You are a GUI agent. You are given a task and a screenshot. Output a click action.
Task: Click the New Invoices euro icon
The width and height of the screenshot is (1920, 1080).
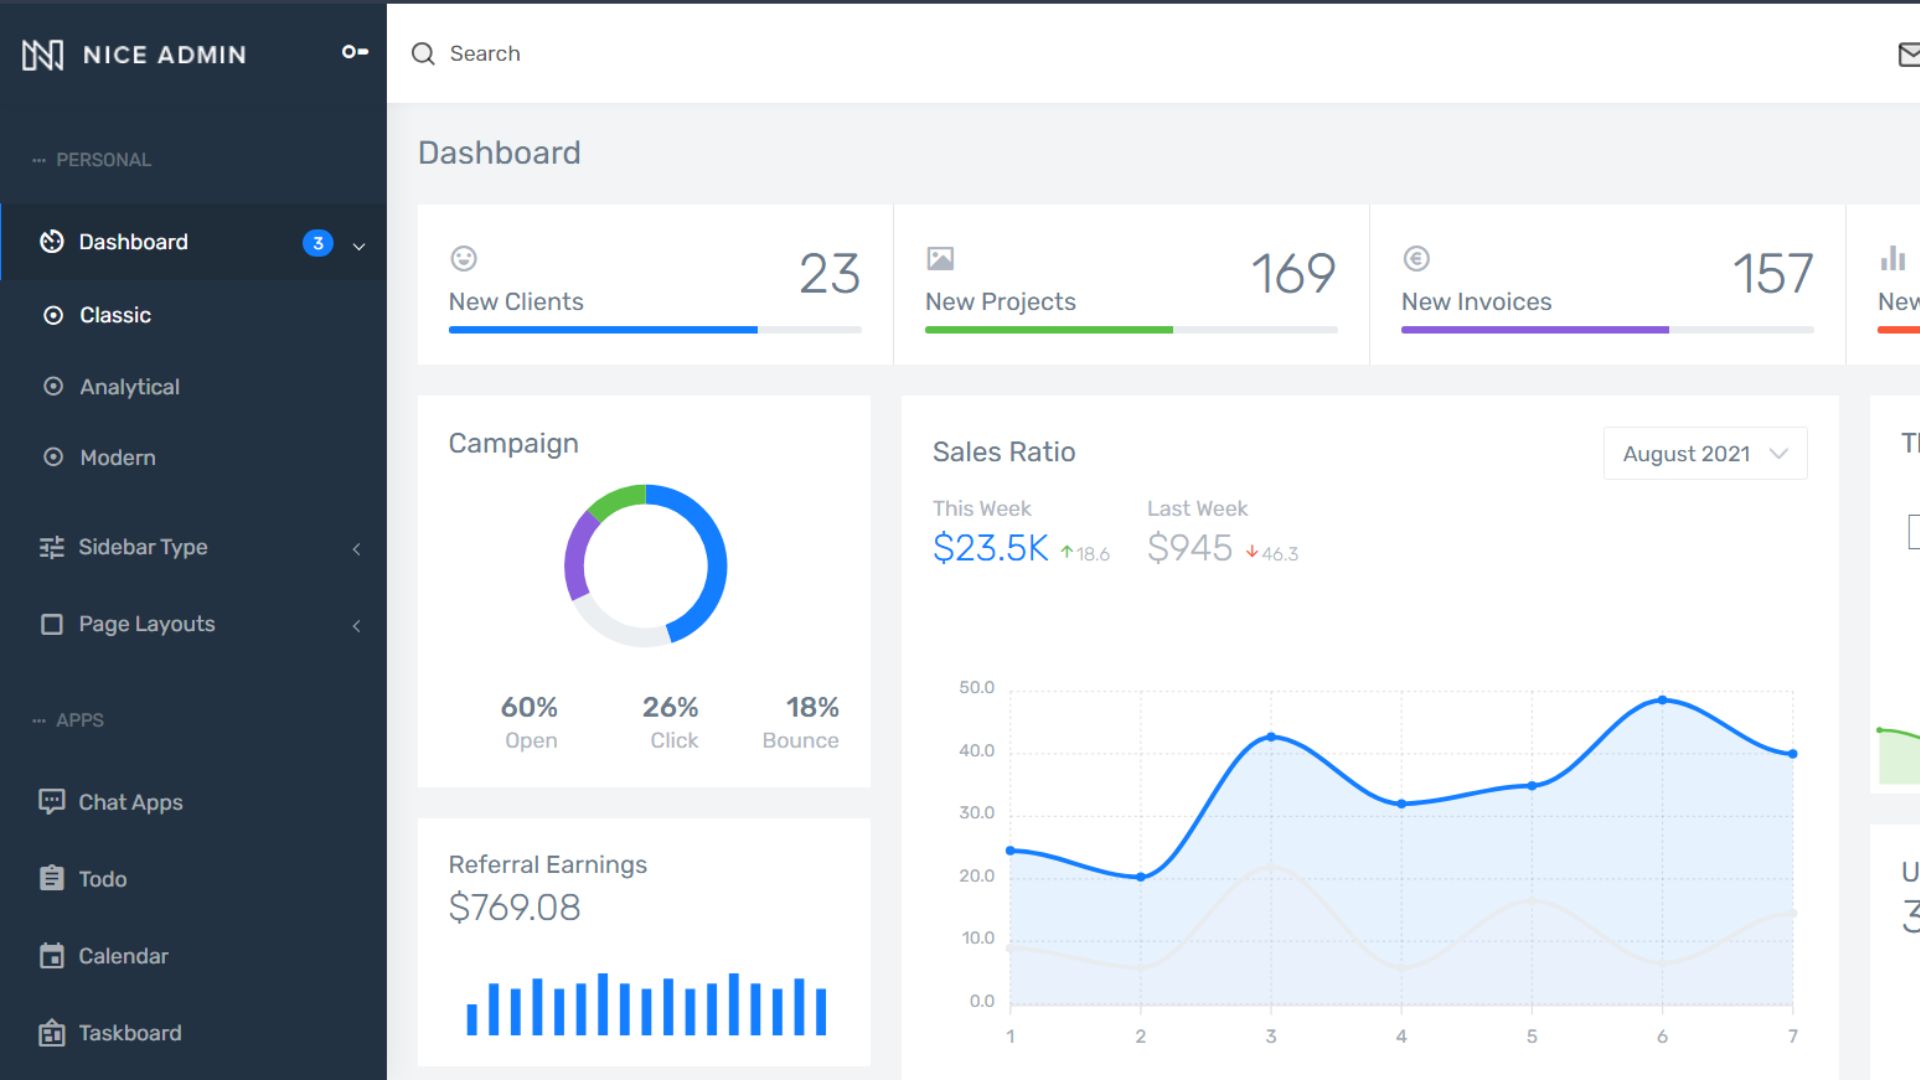click(1416, 259)
